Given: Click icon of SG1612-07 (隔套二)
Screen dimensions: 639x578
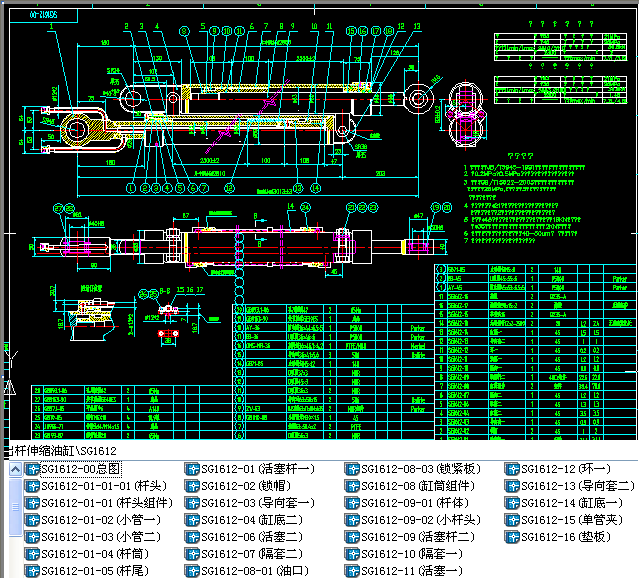Looking at the screenshot, I should coord(192,554).
